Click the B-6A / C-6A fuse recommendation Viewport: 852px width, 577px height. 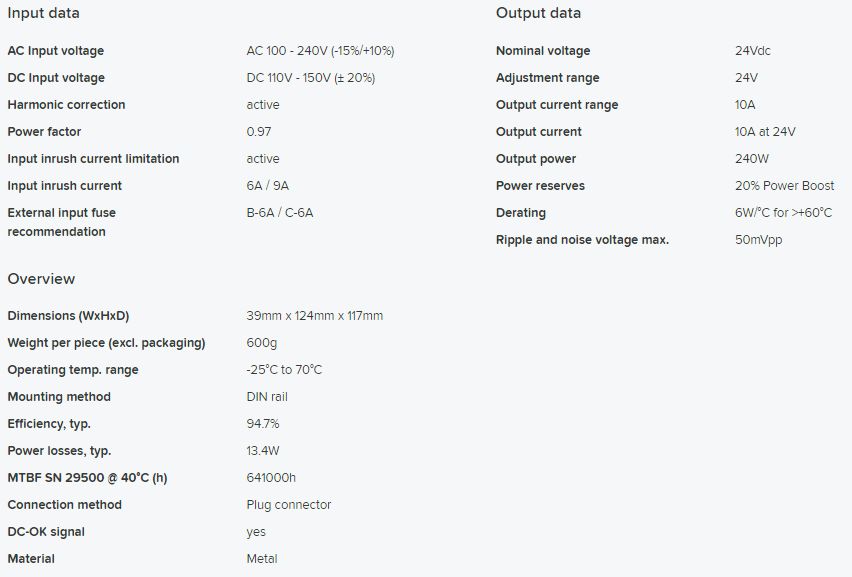[280, 212]
